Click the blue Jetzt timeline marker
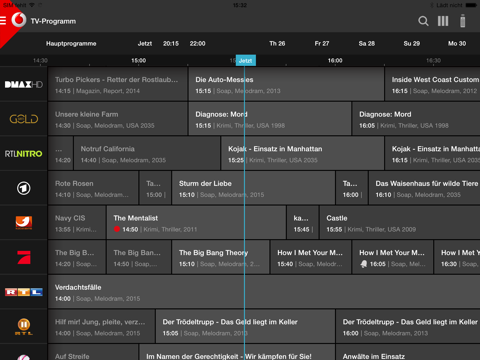Screen dimensions: 480x360 tap(246, 60)
